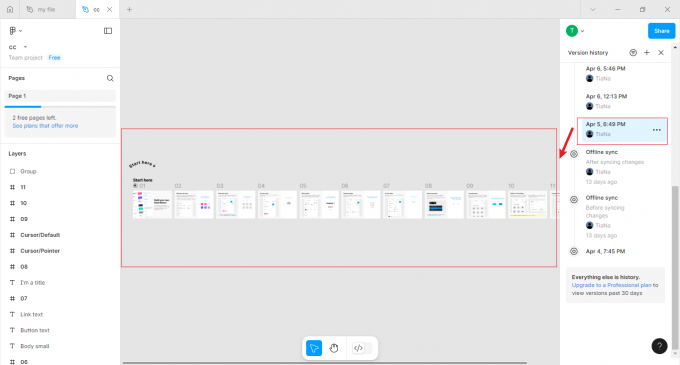Collapse the left sidebar panel icon
680x365 pixels.
coord(108,31)
